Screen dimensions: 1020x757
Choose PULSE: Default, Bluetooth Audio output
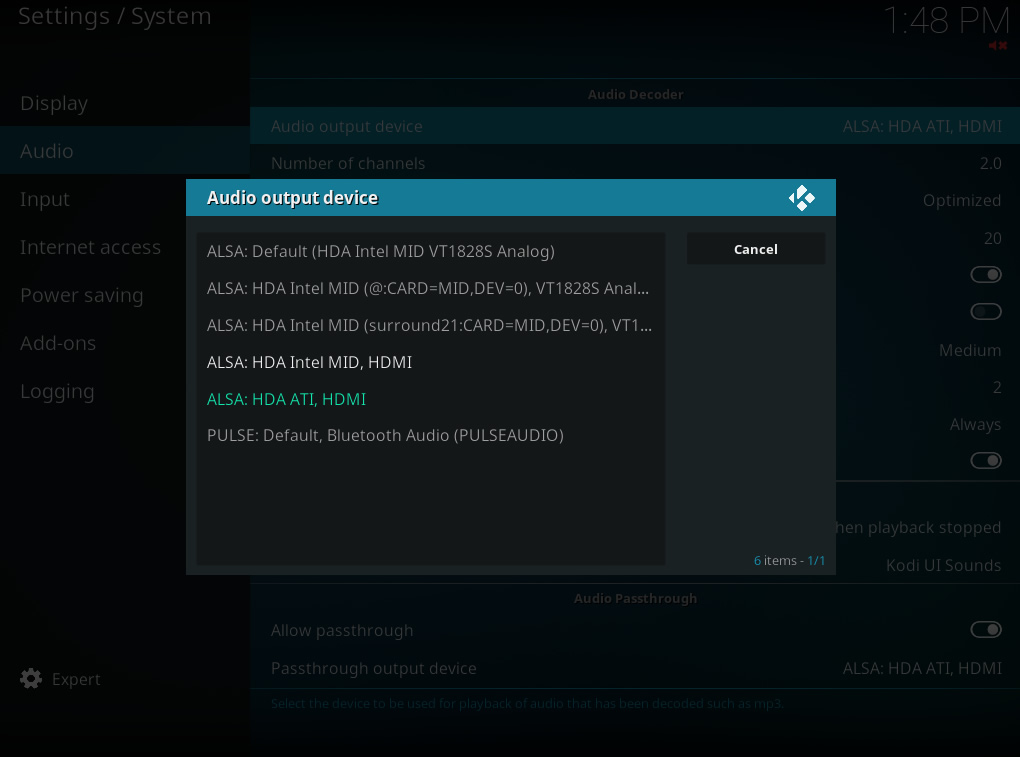[385, 435]
